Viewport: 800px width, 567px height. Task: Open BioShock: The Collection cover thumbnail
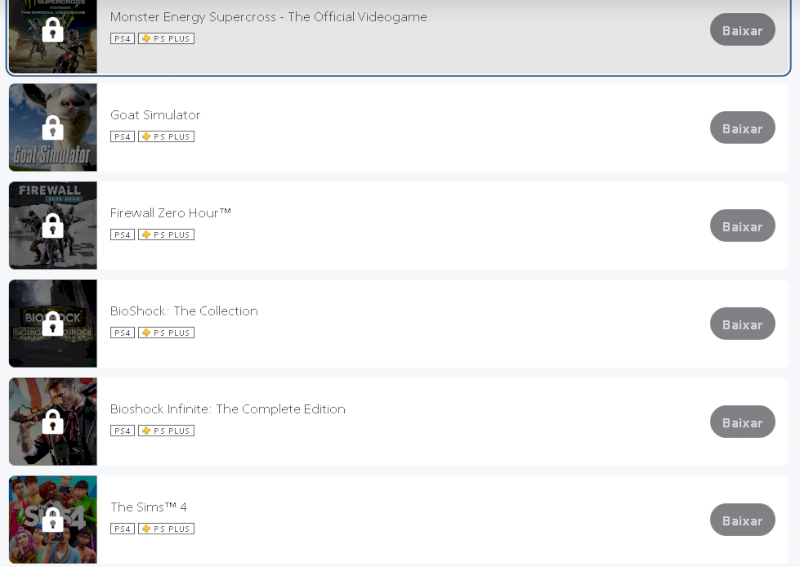[53, 323]
